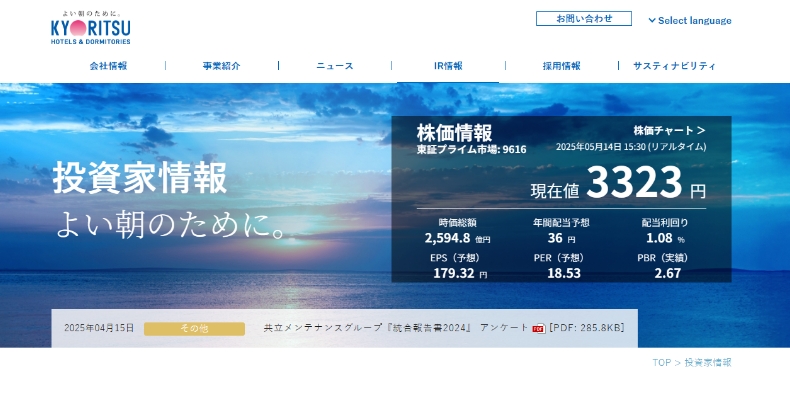Click the current stock price 3323
The width and height of the screenshot is (790, 400).
[x=634, y=182]
